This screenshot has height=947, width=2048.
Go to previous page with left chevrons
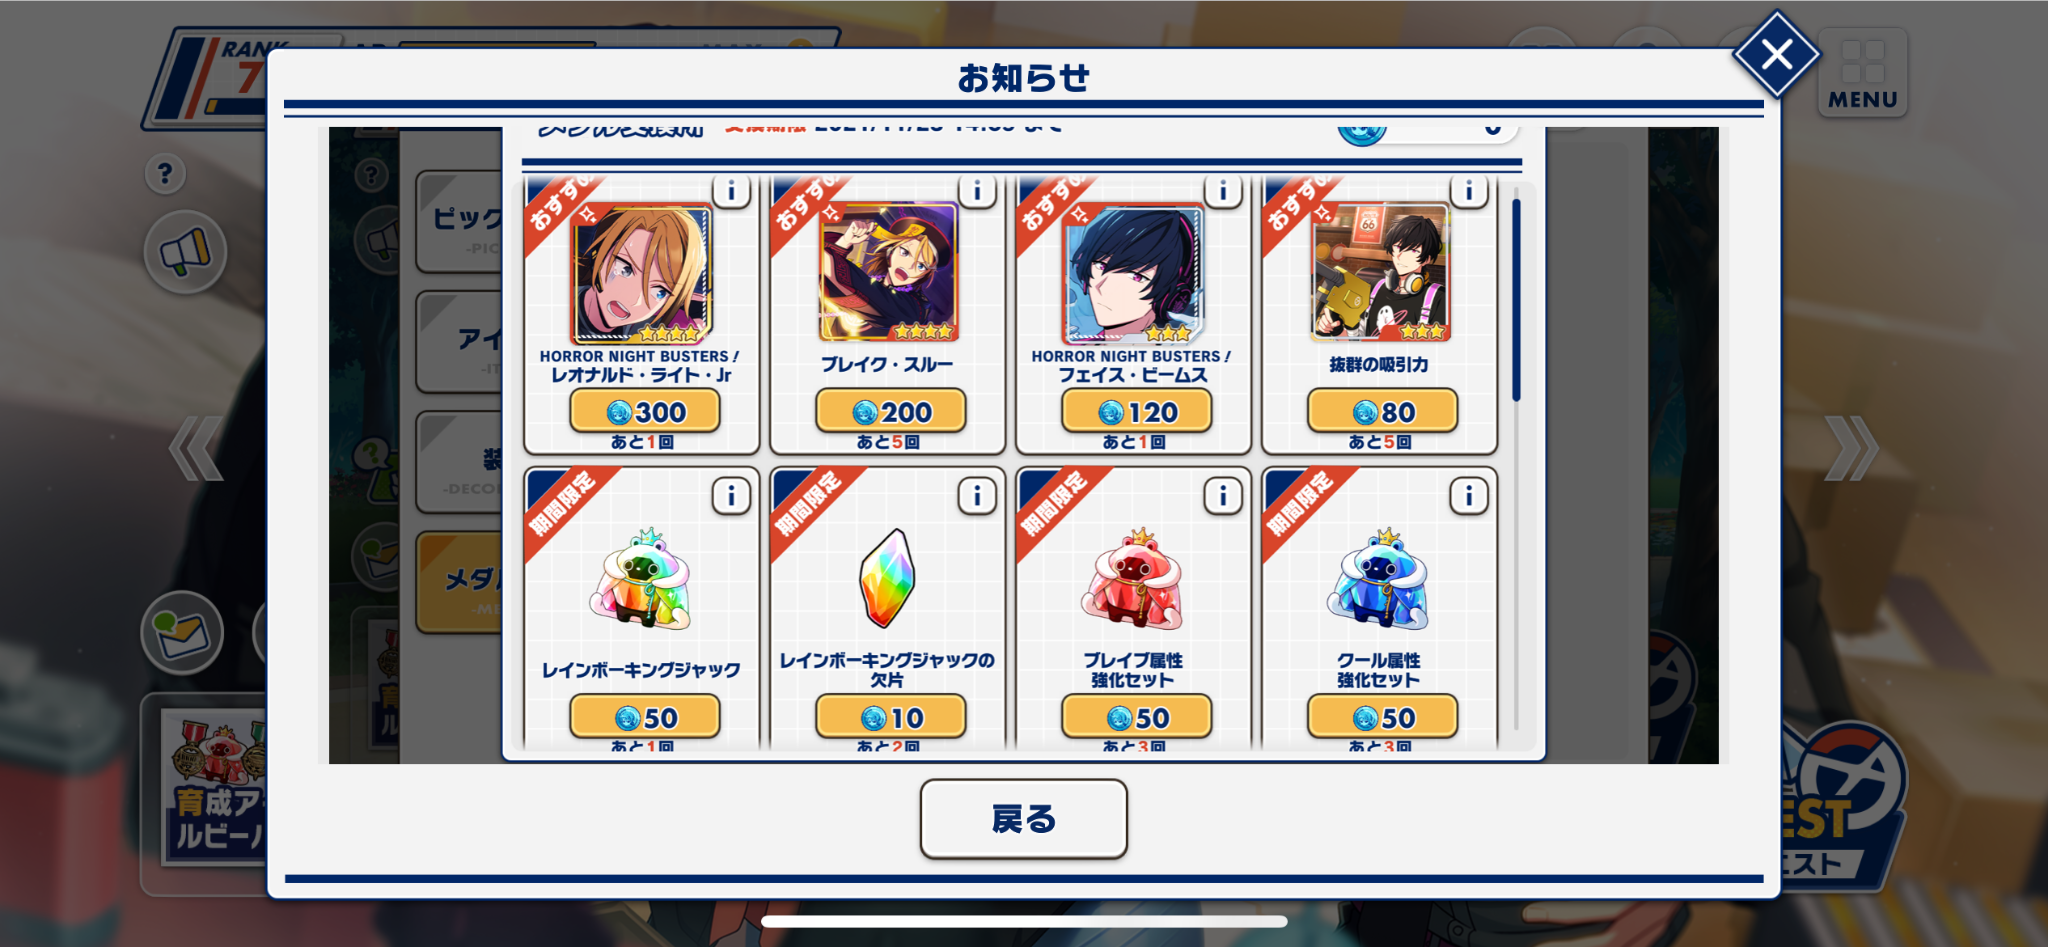click(x=196, y=448)
